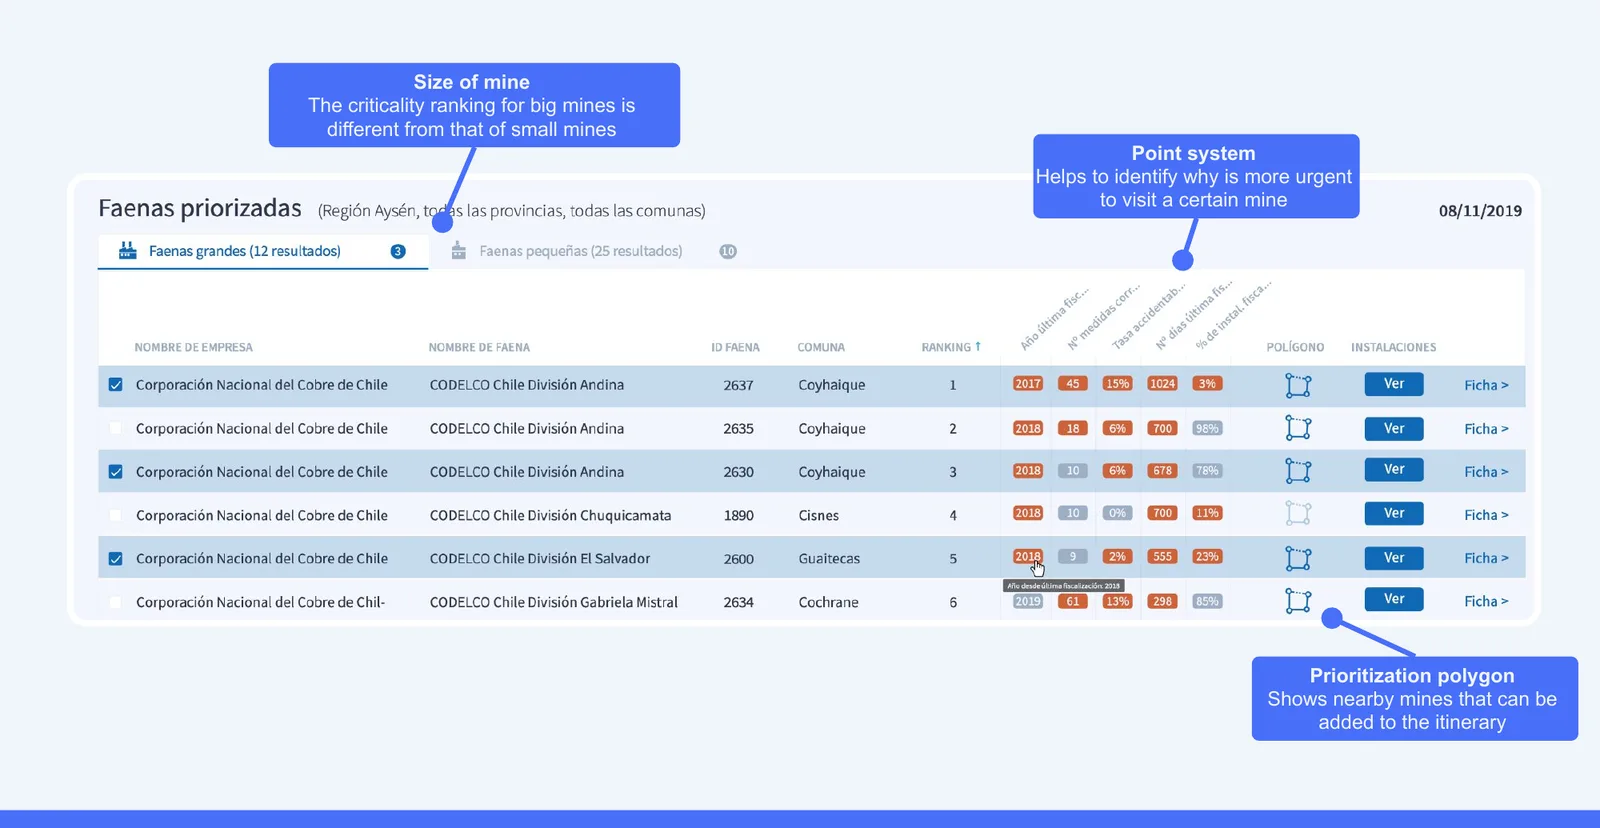Click the Nombre de faena column header
Viewport: 1600px width, 828px height.
(479, 348)
